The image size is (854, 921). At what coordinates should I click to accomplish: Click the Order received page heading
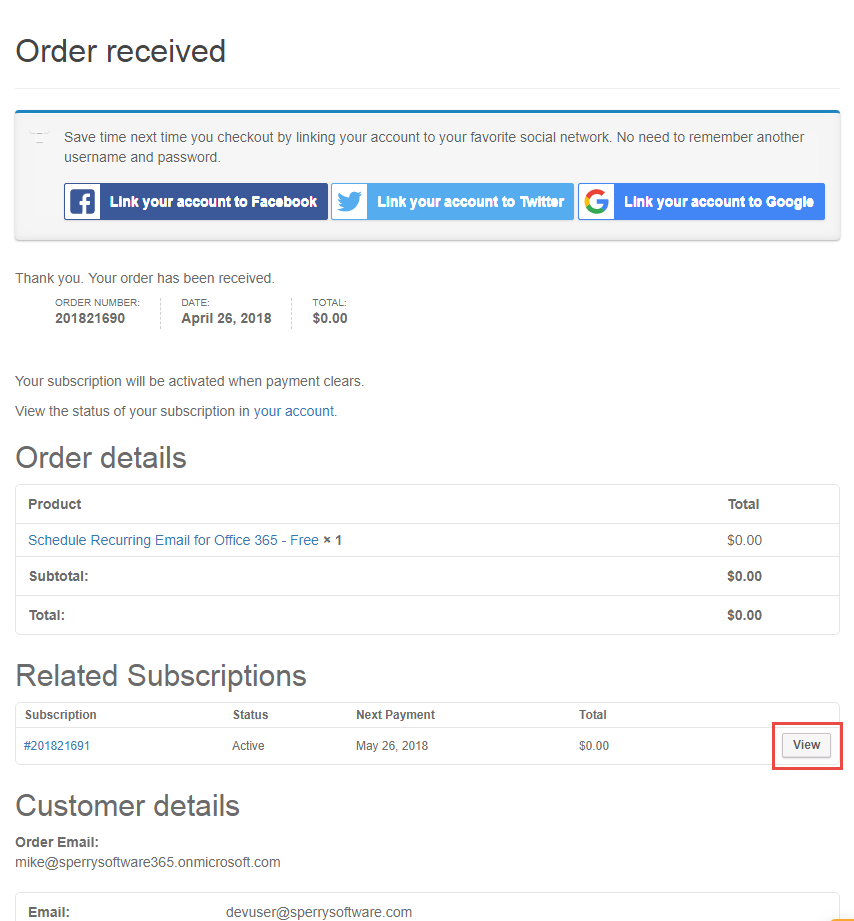(x=120, y=51)
